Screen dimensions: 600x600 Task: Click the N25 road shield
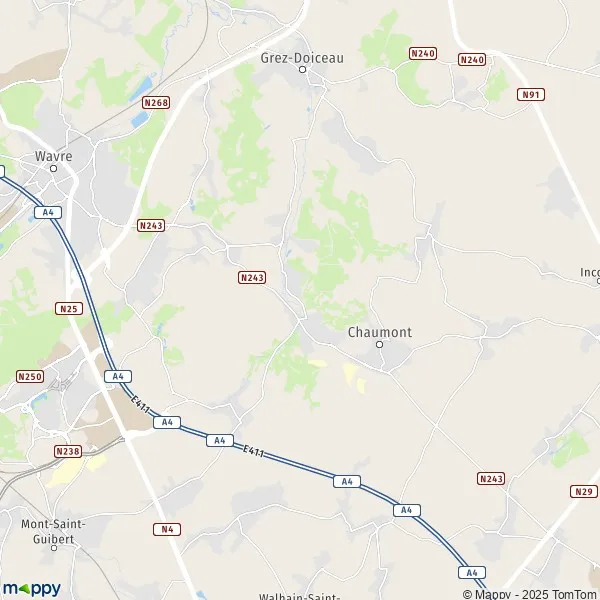[x=69, y=309]
